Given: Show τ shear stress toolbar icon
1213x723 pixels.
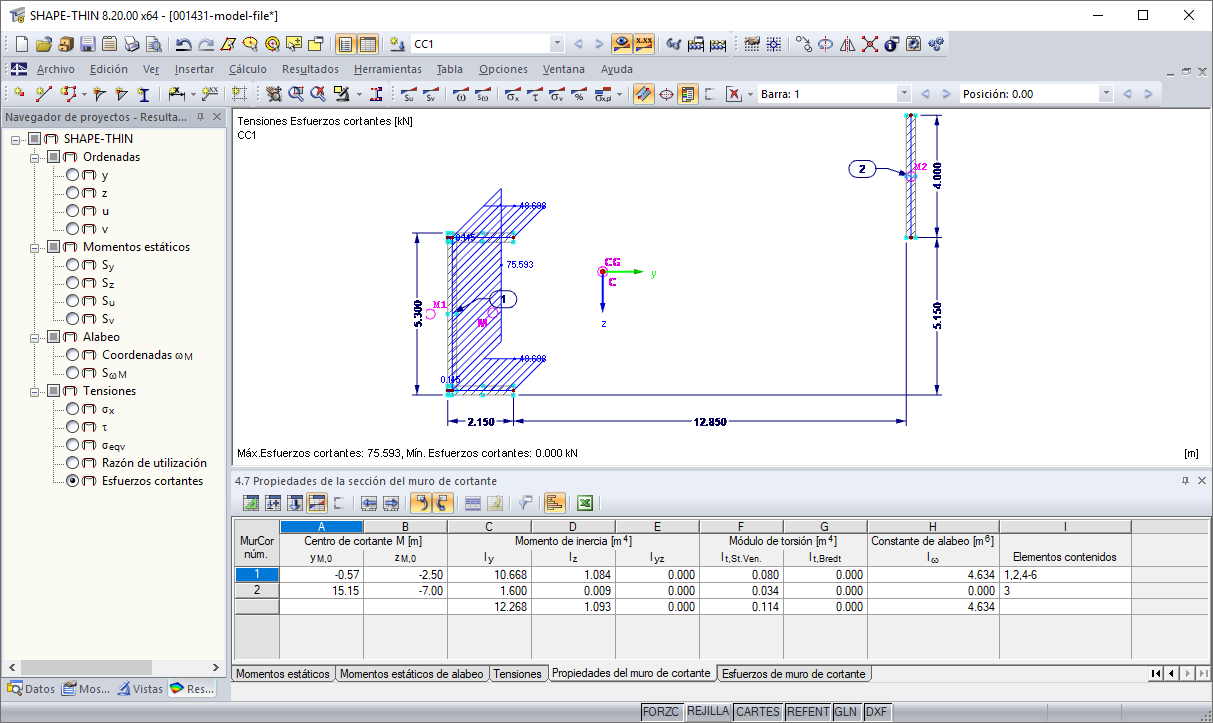Looking at the screenshot, I should click(x=535, y=94).
